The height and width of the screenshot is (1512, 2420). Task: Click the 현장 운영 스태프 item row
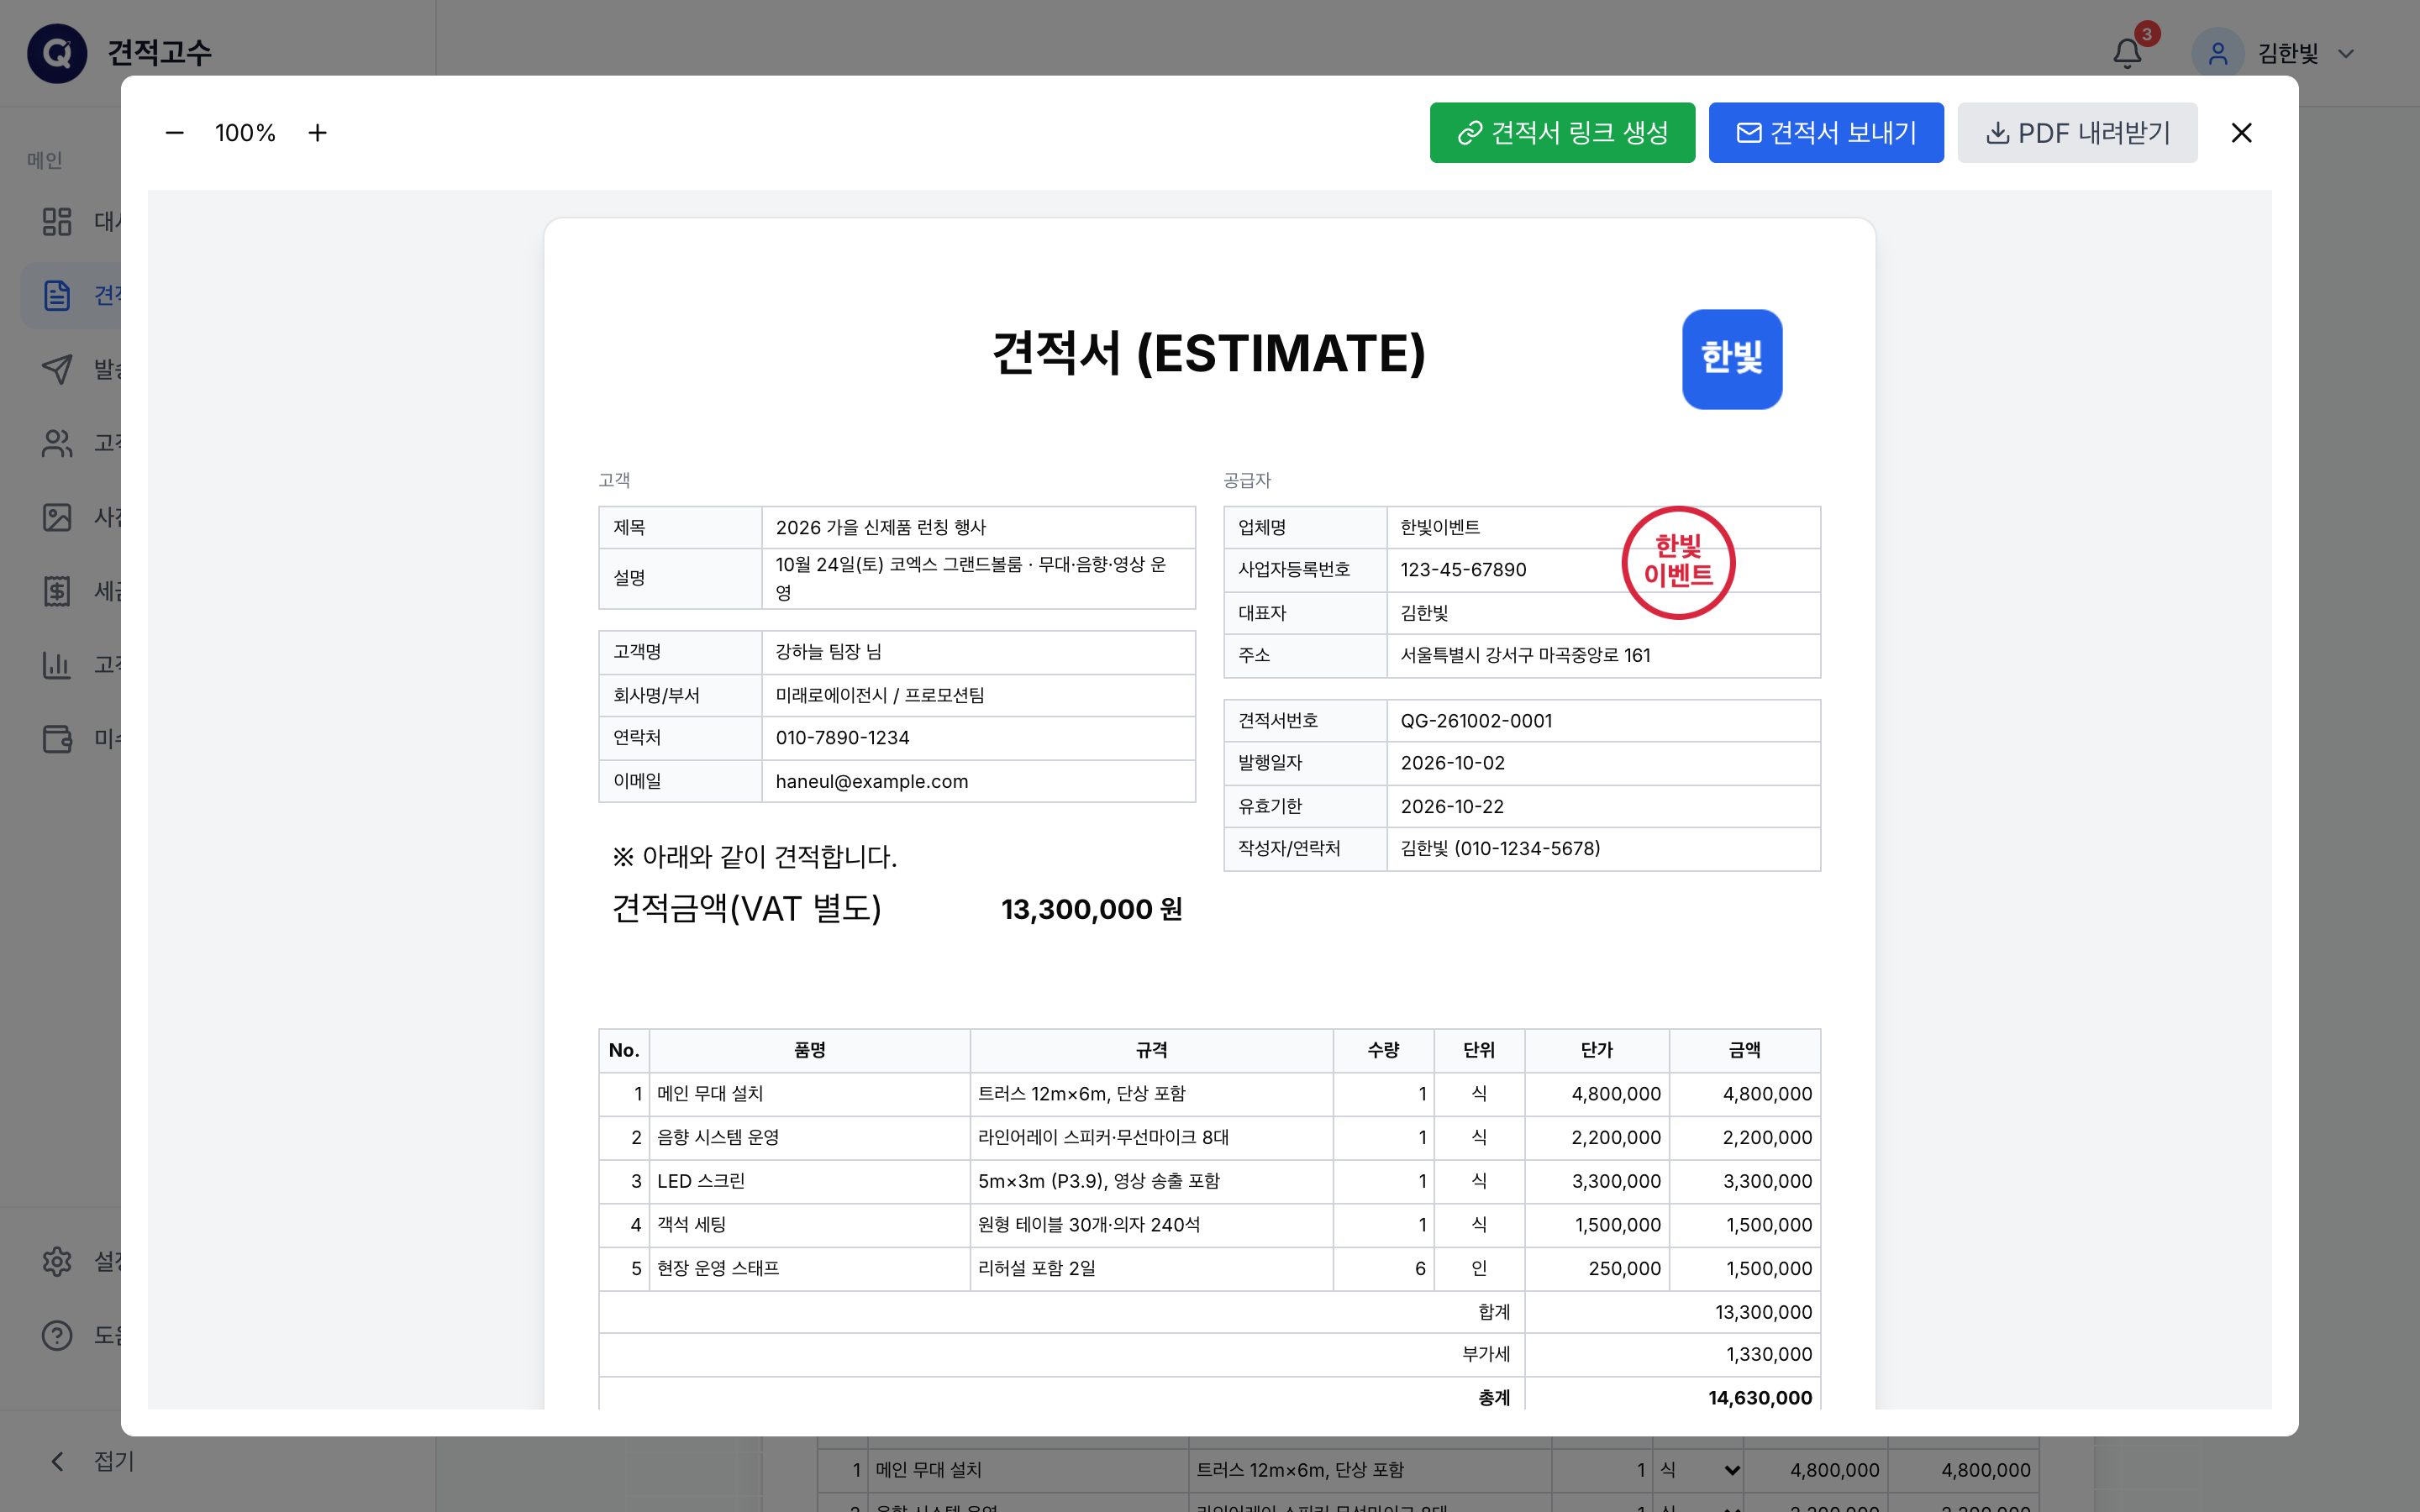pyautogui.click(x=1209, y=1268)
